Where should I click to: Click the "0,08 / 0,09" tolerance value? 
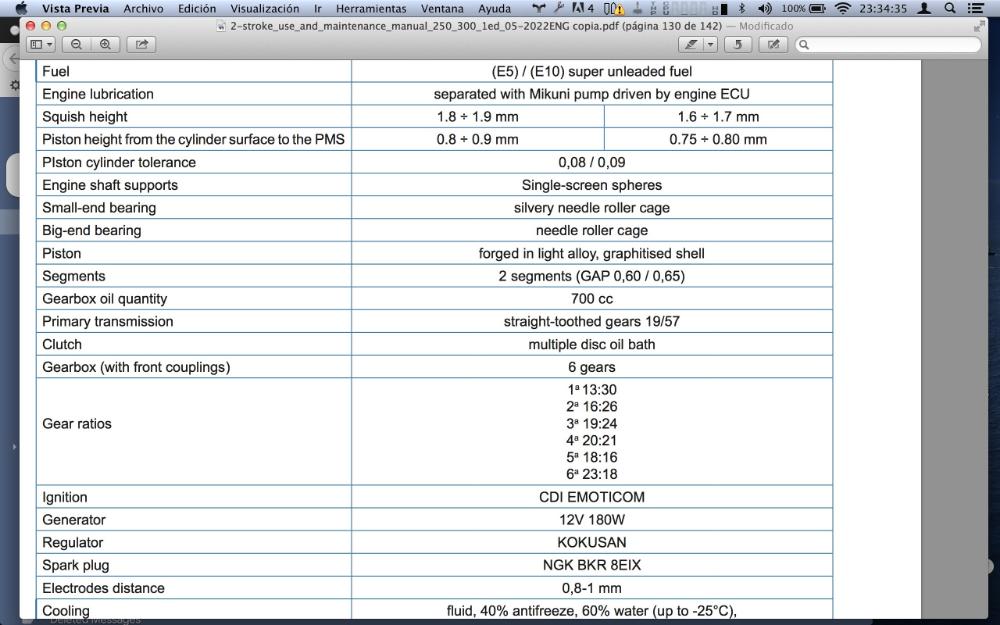point(591,162)
